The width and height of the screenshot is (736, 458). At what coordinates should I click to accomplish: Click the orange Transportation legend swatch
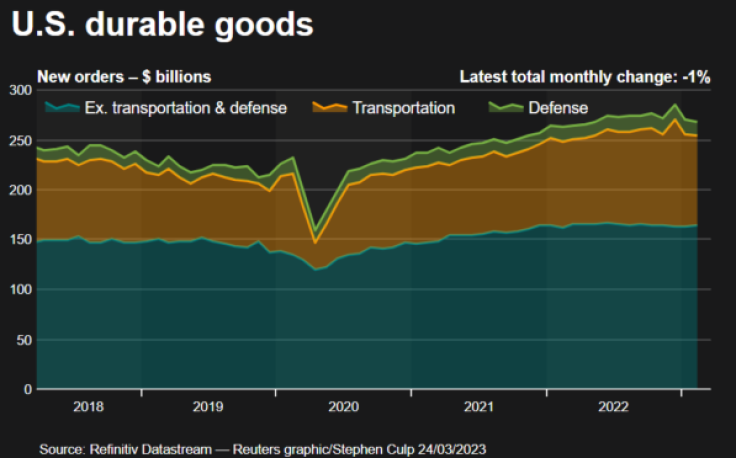coord(330,107)
